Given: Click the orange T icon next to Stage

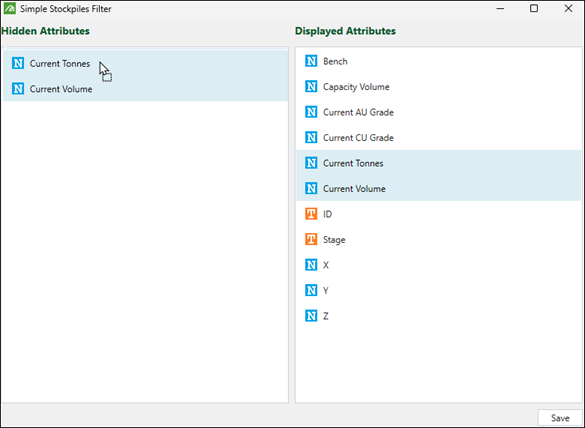Looking at the screenshot, I should click(x=311, y=239).
